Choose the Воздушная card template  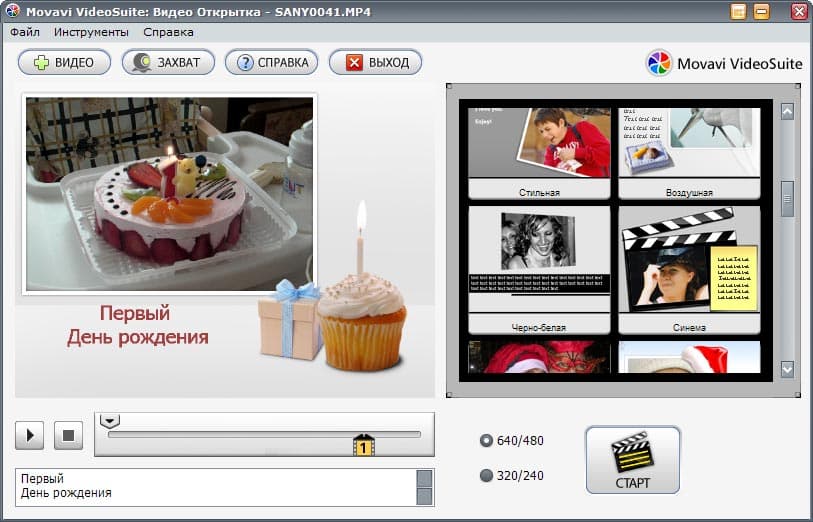click(x=689, y=153)
